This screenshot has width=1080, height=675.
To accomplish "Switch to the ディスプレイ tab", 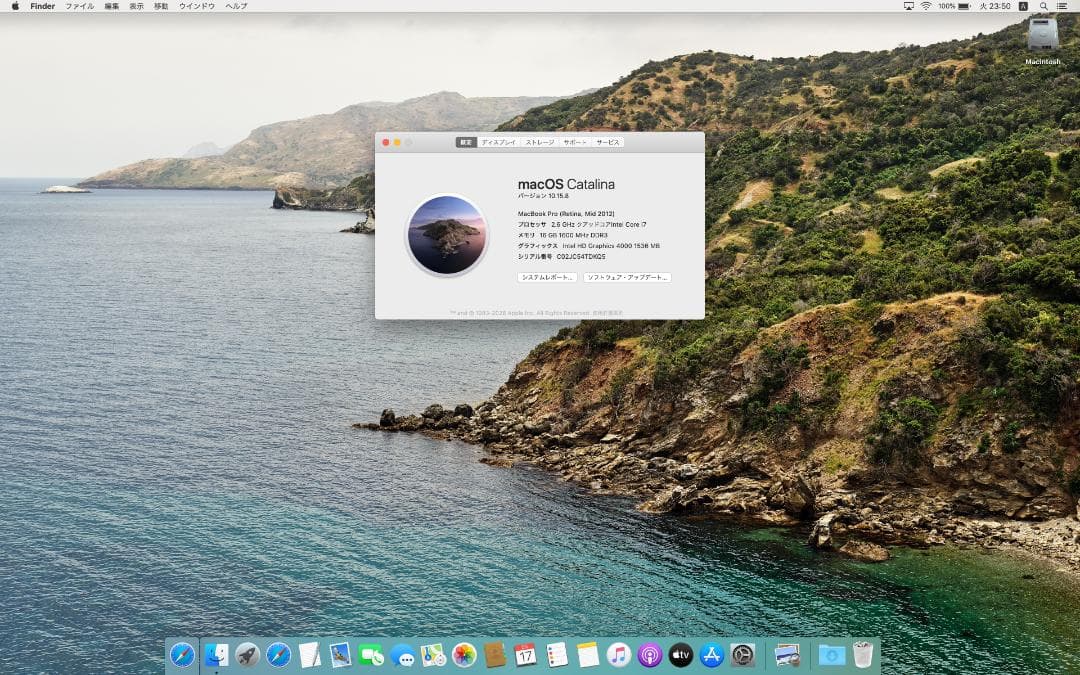I will (498, 143).
